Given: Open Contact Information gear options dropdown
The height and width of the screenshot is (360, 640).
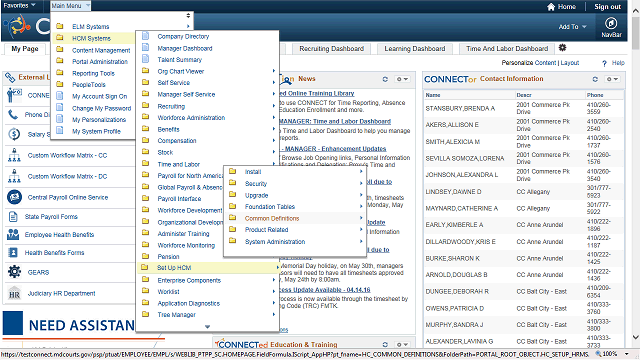Looking at the screenshot, I should [x=613, y=79].
